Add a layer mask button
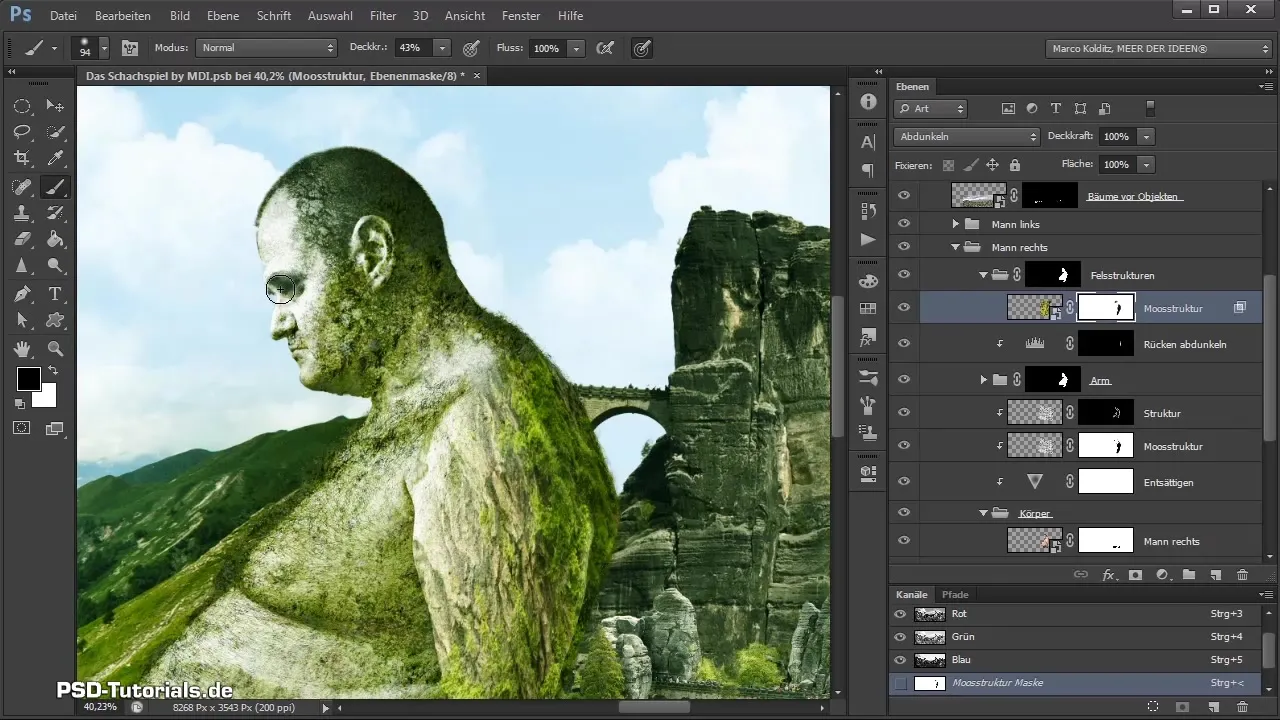Viewport: 1280px width, 720px height. tap(1135, 575)
